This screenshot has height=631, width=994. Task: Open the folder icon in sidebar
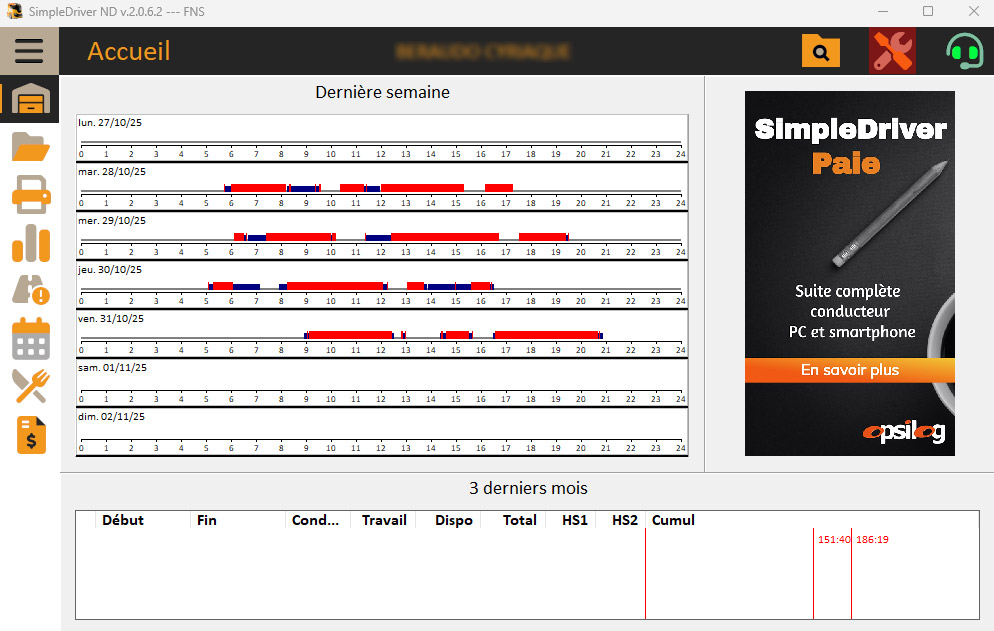30,148
